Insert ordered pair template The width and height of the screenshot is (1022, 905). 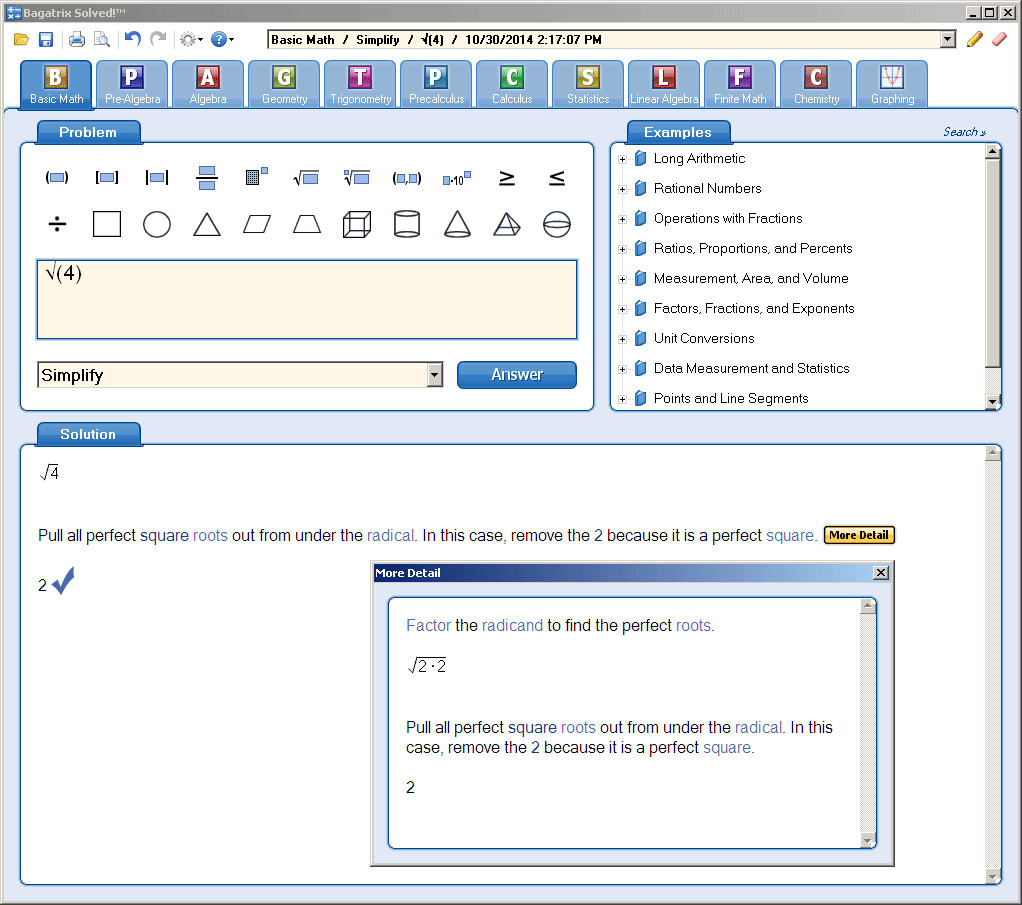pyautogui.click(x=407, y=178)
